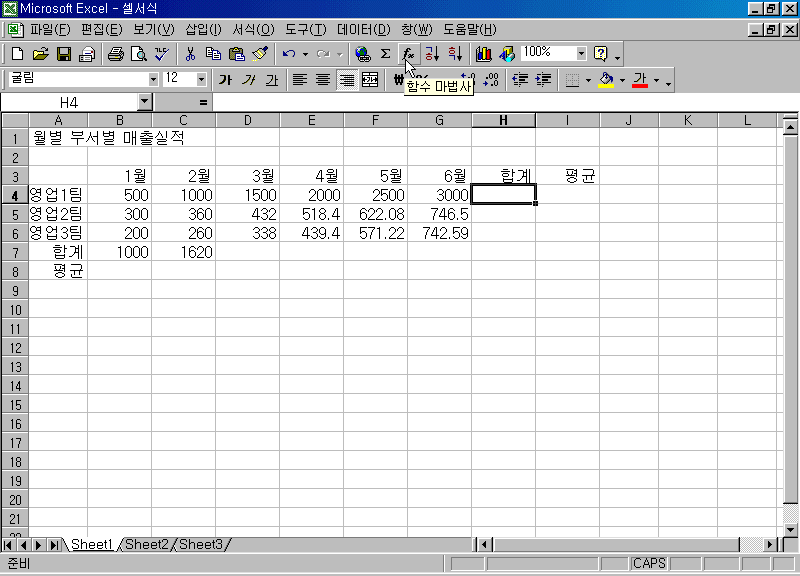The image size is (800, 576).
Task: Run the spelling check icon
Action: [162, 54]
